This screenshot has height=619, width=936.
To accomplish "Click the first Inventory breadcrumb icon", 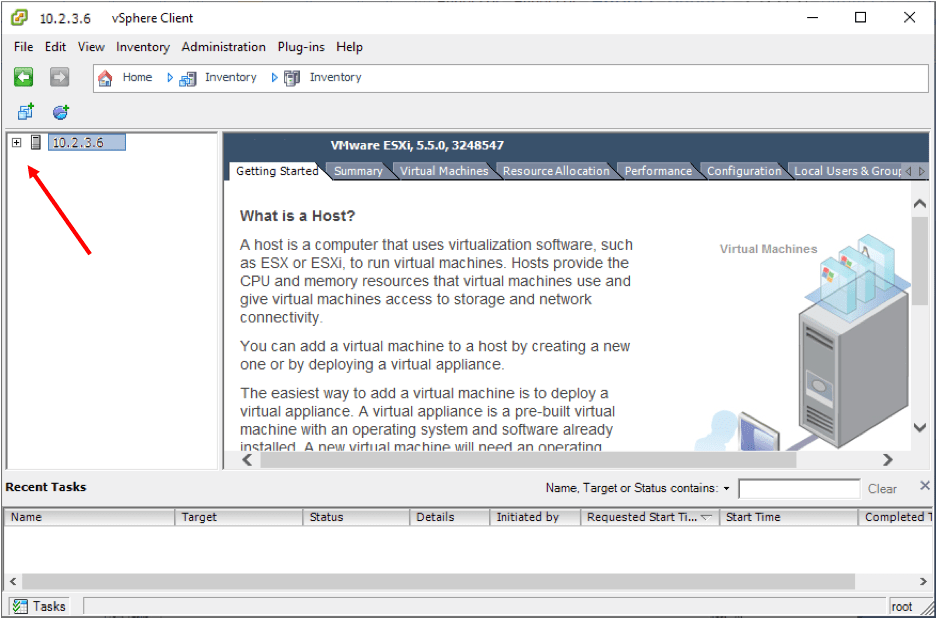I will tap(187, 78).
